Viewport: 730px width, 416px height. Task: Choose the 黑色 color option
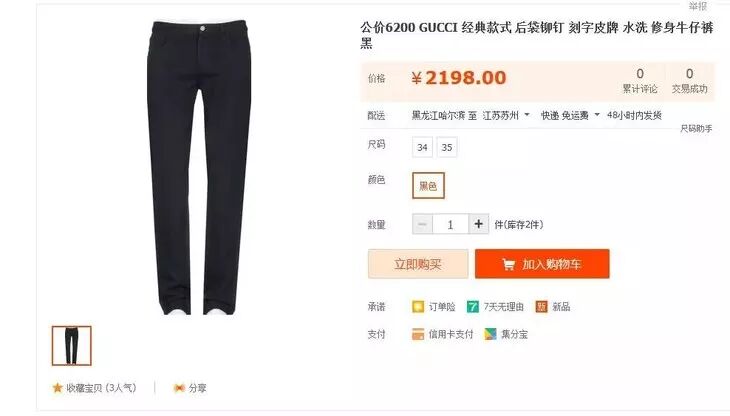pos(428,186)
